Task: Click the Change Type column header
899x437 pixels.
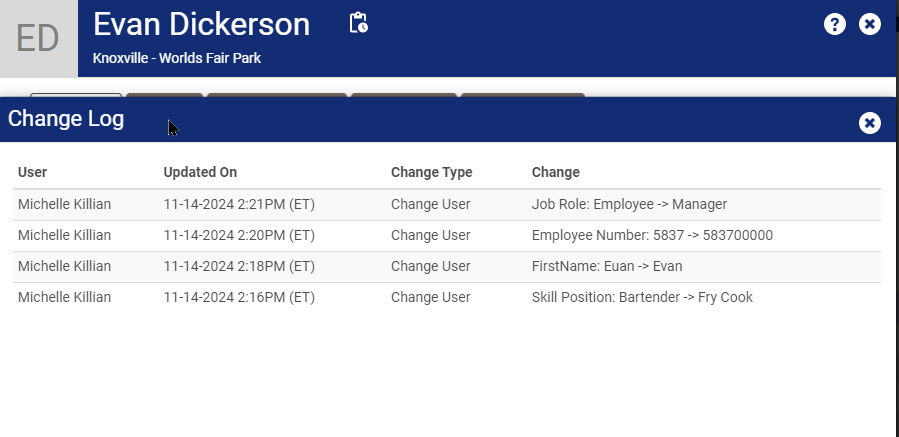Action: click(x=432, y=172)
